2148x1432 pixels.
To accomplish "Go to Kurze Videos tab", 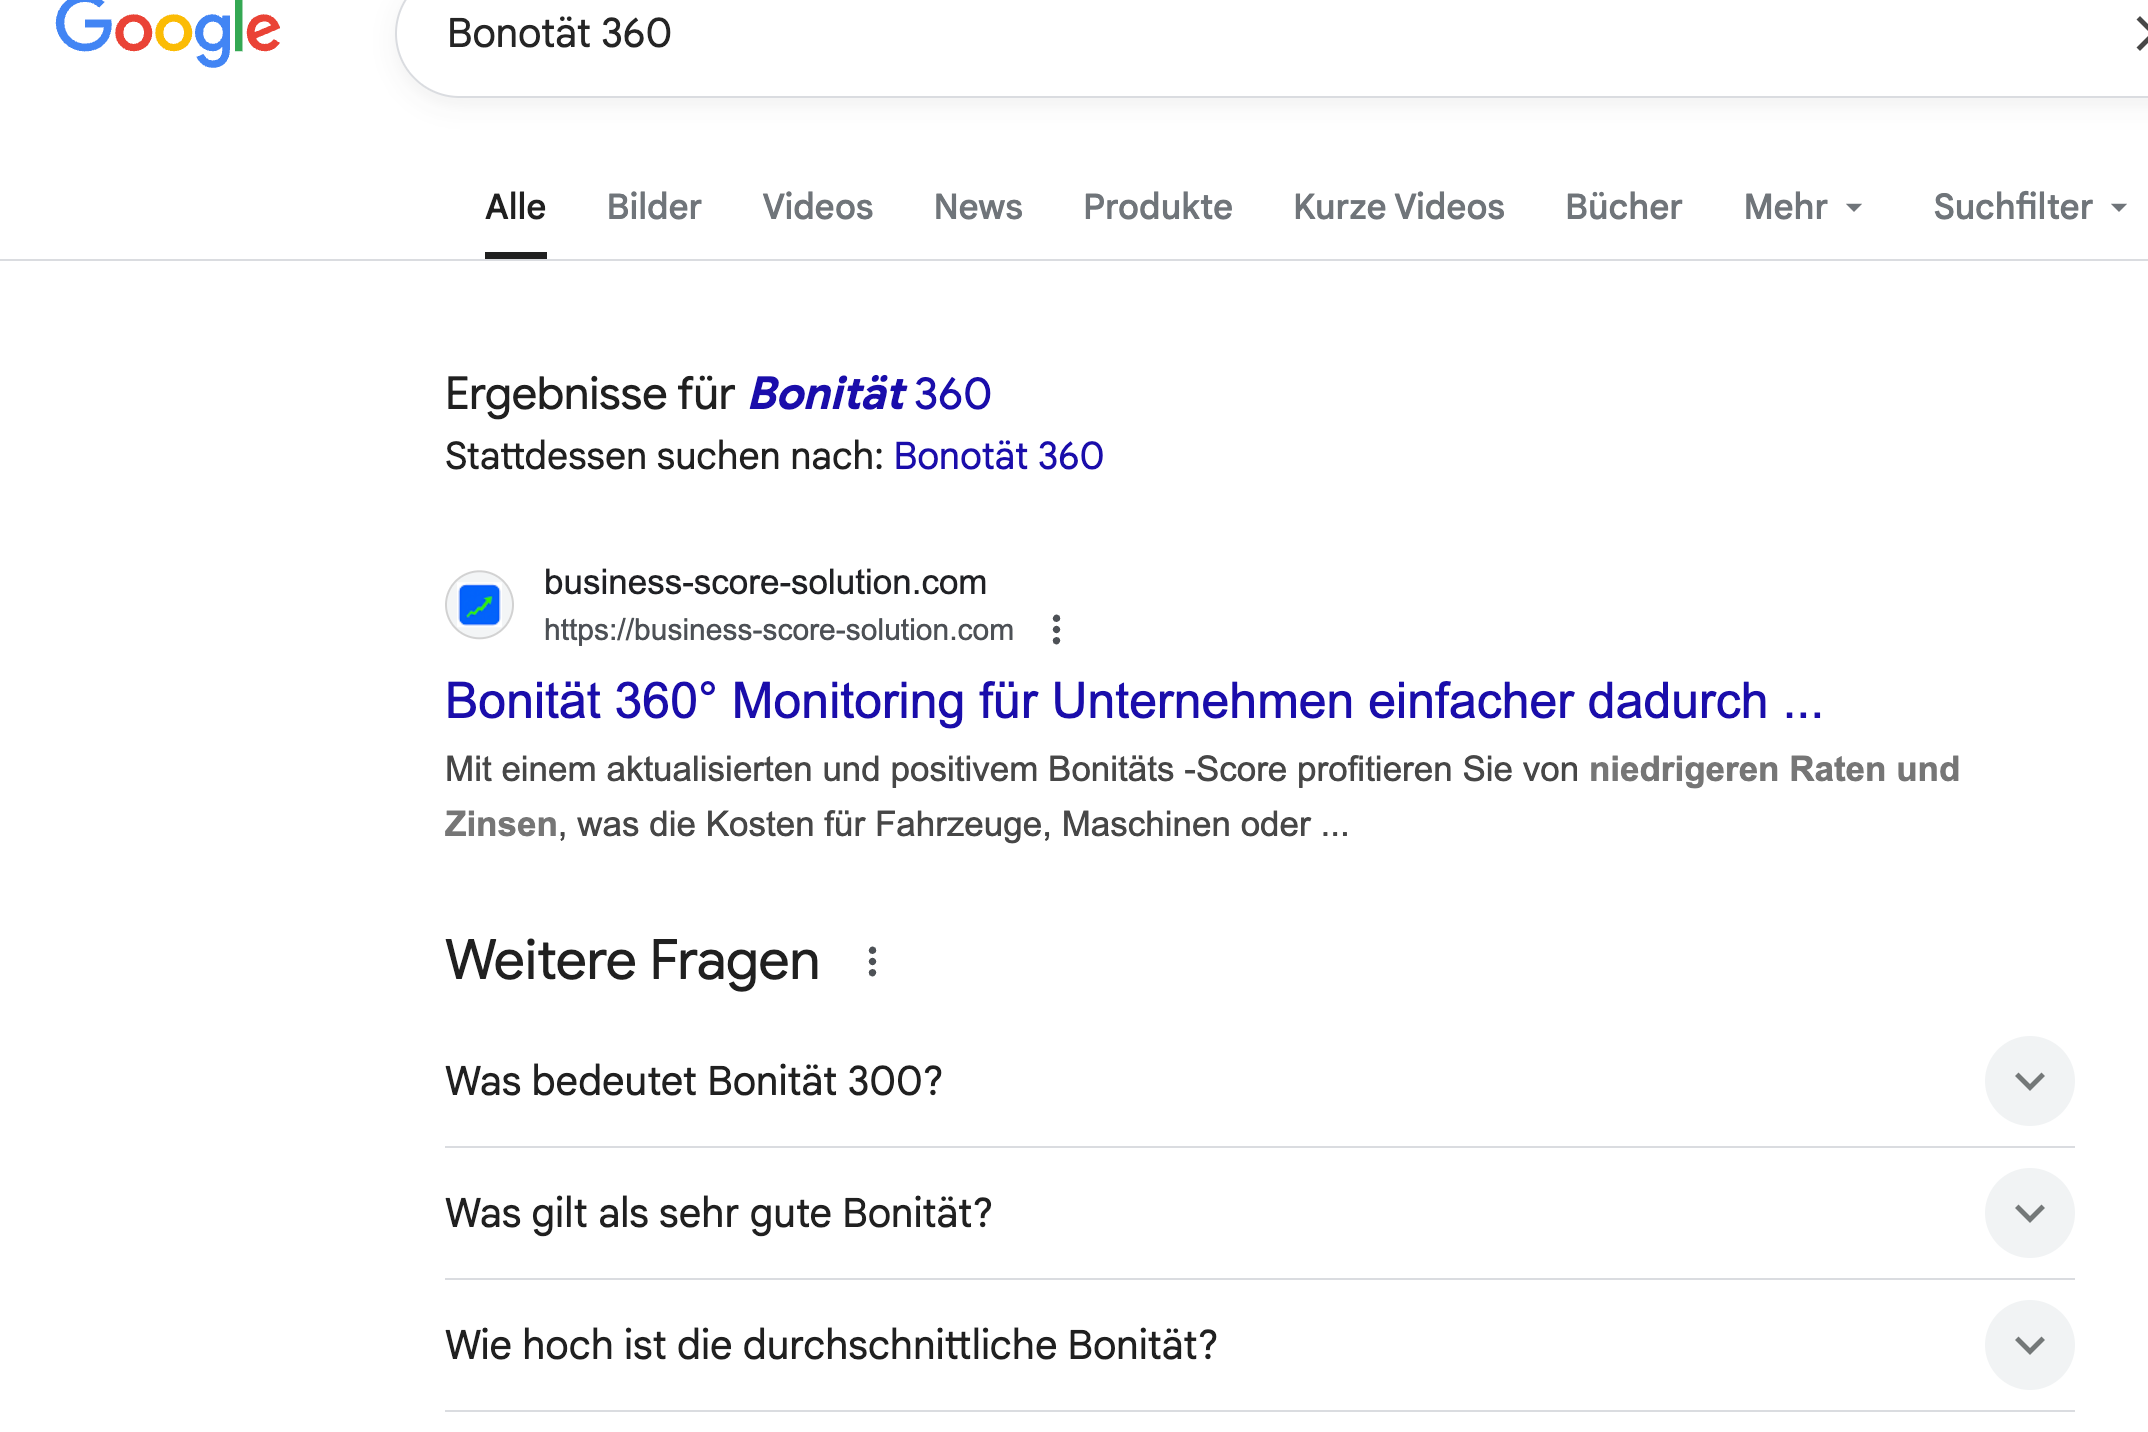I will [x=1398, y=207].
